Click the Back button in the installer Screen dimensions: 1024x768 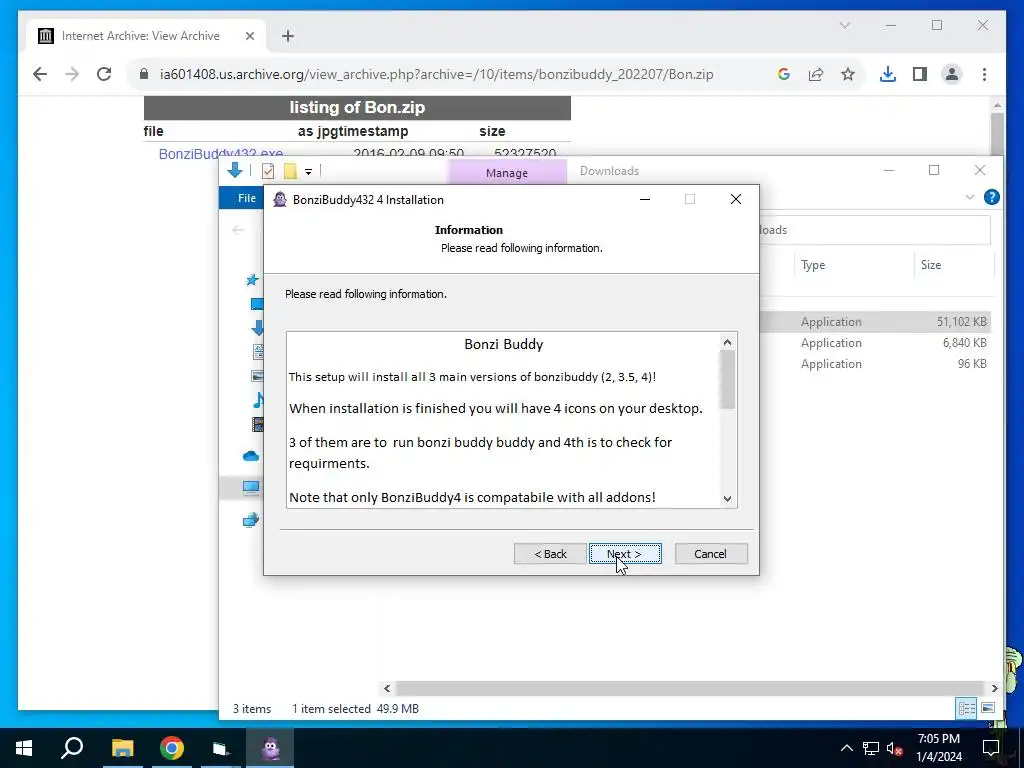click(x=550, y=554)
